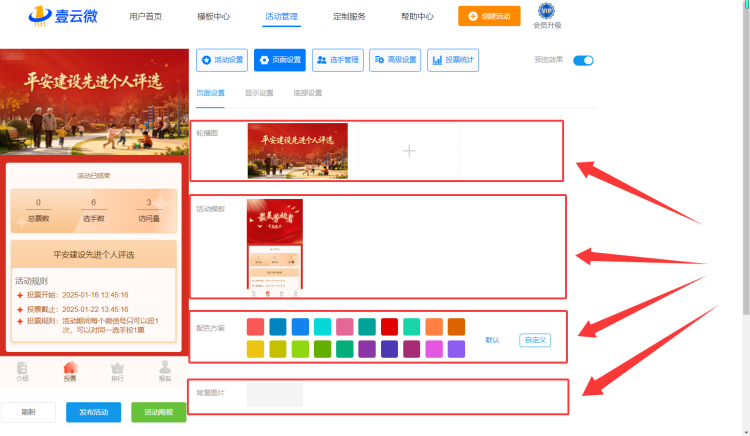Image resolution: width=750 pixels, height=436 pixels.
Task: Pick the teal green first-row swatch
Action: (367, 327)
